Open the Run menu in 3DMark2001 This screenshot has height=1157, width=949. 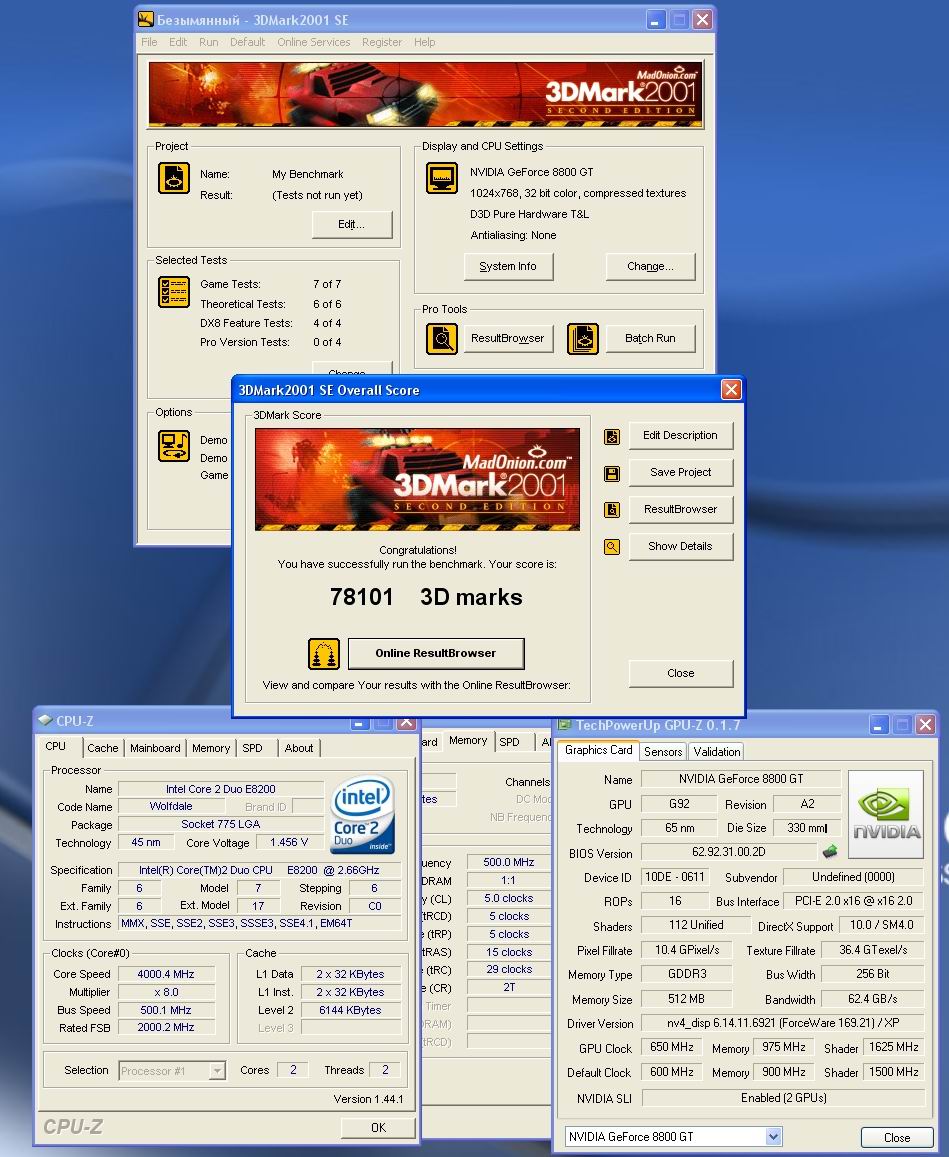tap(209, 42)
